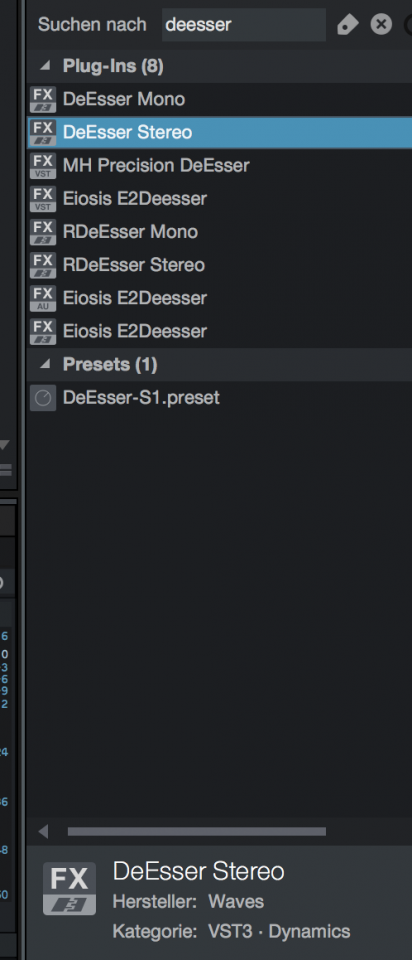Select the MH Precision DeEsser entry
Image resolution: width=412 pixels, height=960 pixels.
pos(219,165)
